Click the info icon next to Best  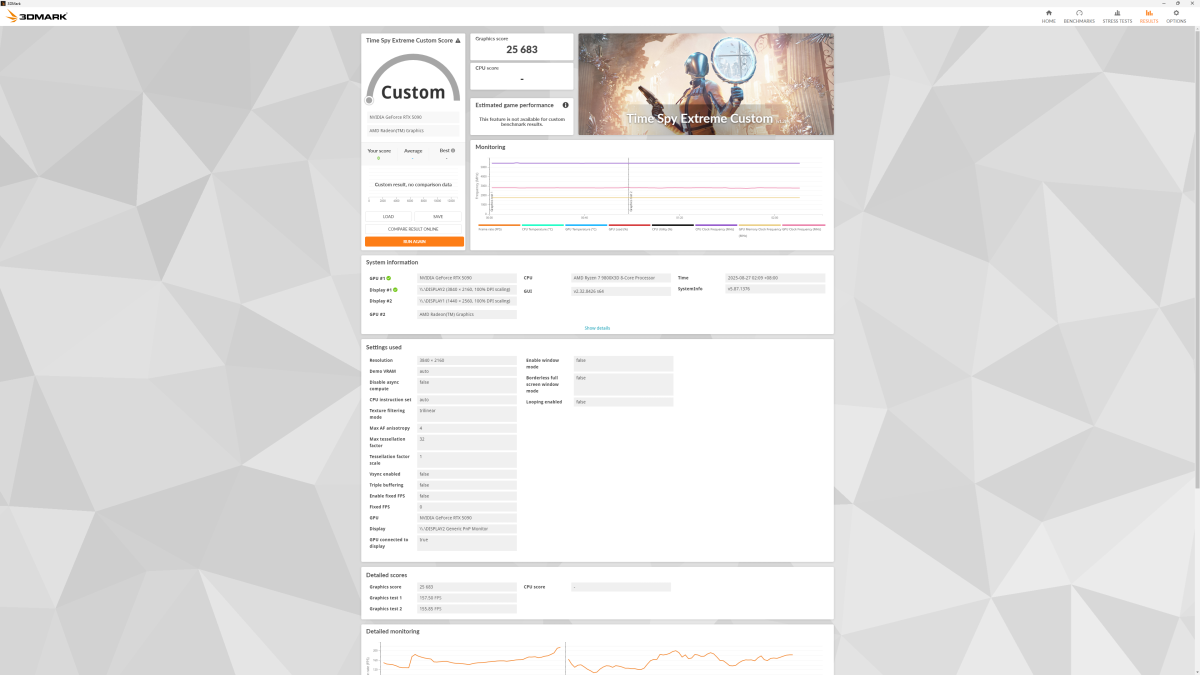pos(452,151)
